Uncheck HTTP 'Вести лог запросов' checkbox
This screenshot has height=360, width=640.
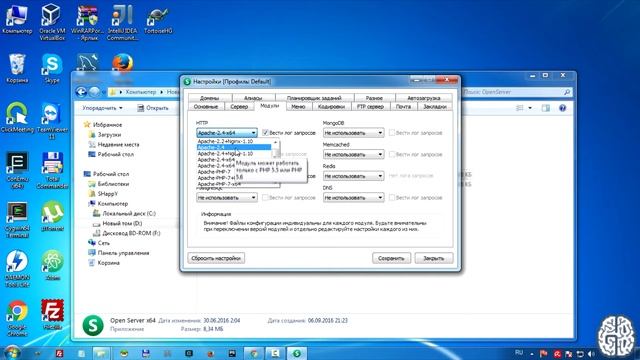point(265,133)
